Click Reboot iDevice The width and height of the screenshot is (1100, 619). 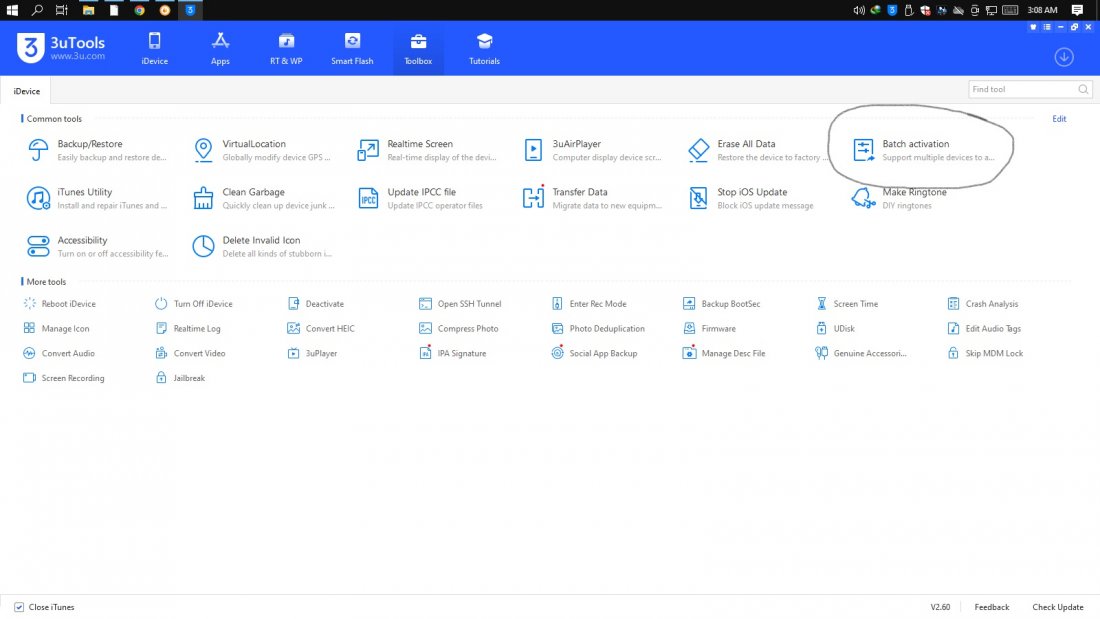tap(60, 304)
